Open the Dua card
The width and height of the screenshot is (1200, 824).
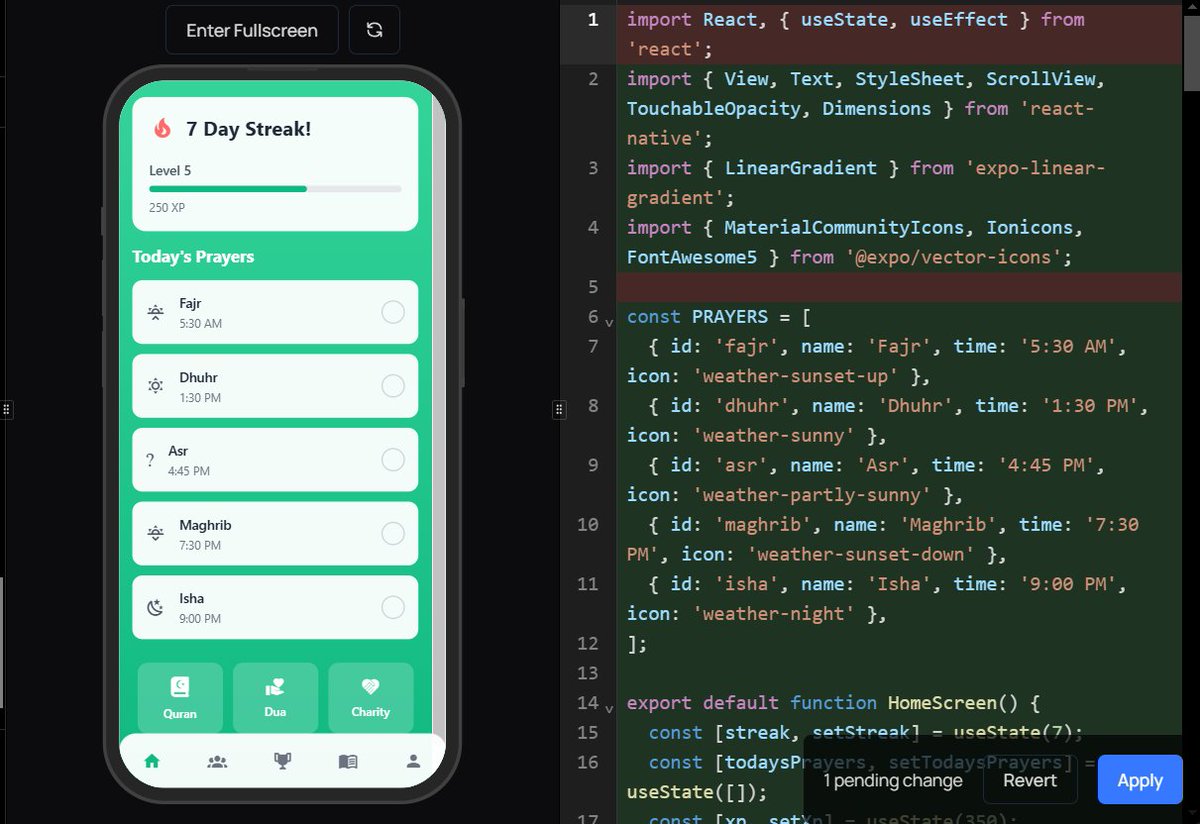point(275,697)
